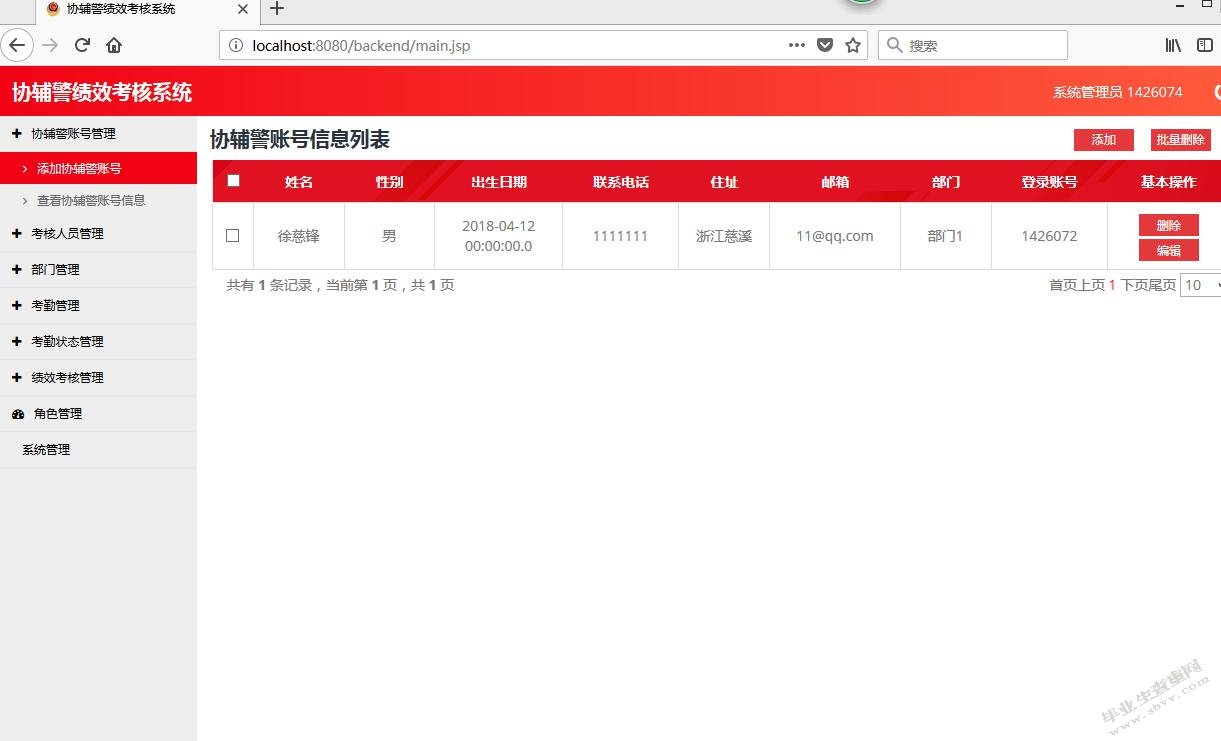Open the Library bookmarks icon

pos(1174,45)
